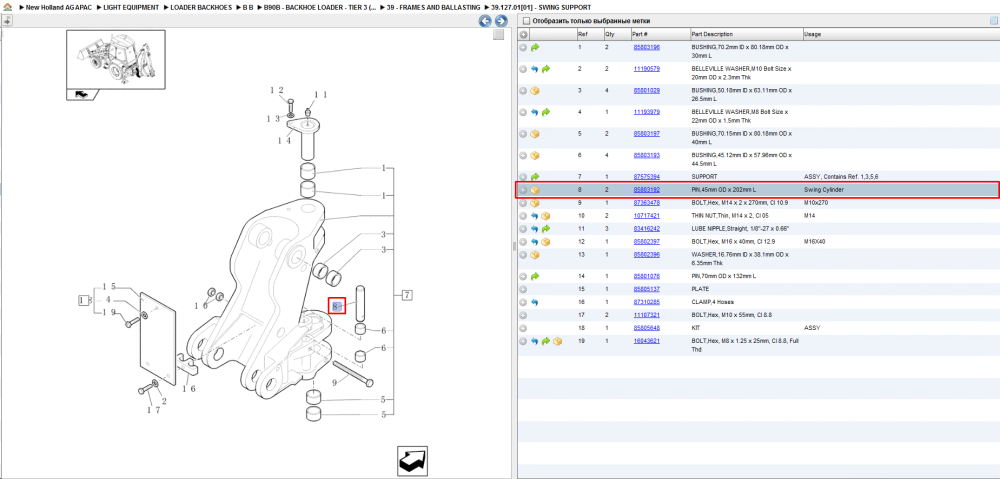The image size is (1000, 479).
Task: Click 'Swing Cylinder' usage text
Action: coord(824,190)
